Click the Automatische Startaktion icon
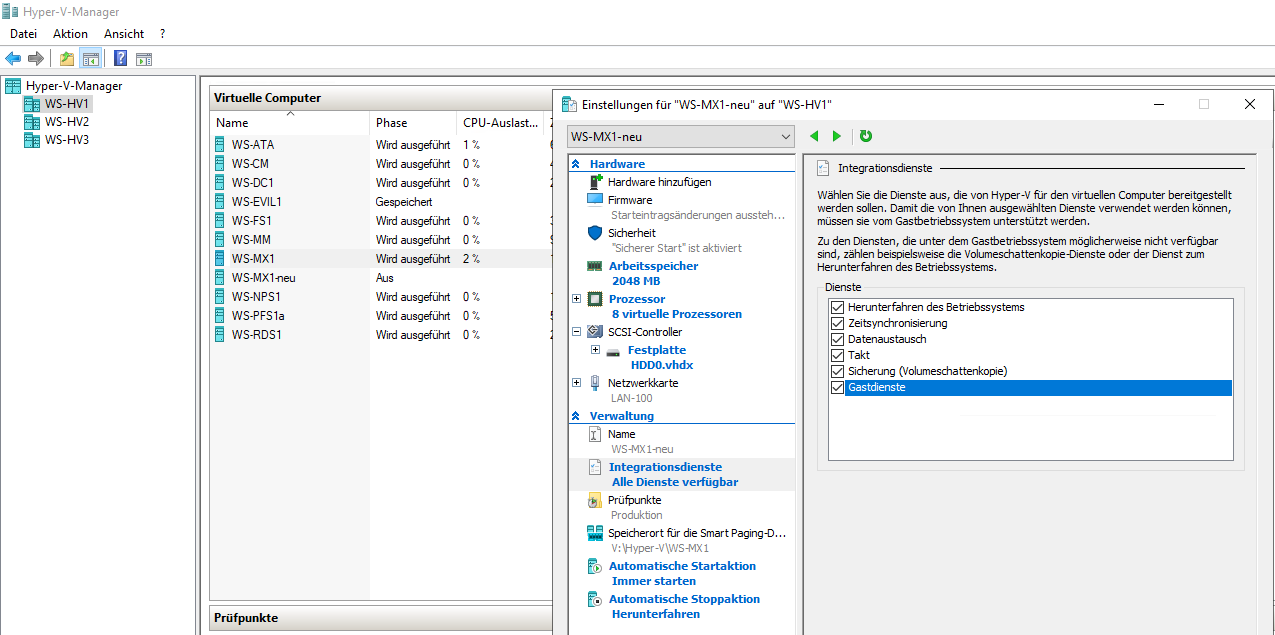The image size is (1275, 635). coord(594,566)
